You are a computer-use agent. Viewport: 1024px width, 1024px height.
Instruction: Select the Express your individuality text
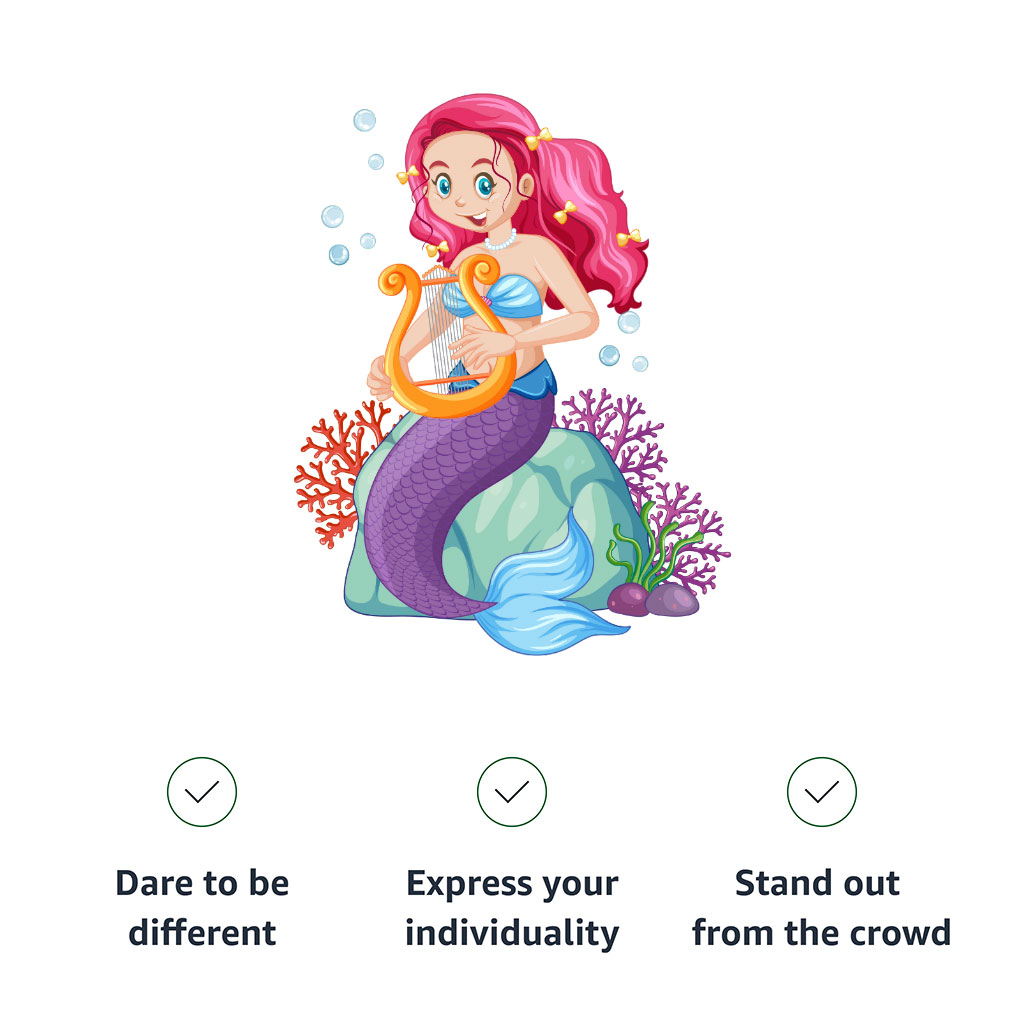(512, 908)
